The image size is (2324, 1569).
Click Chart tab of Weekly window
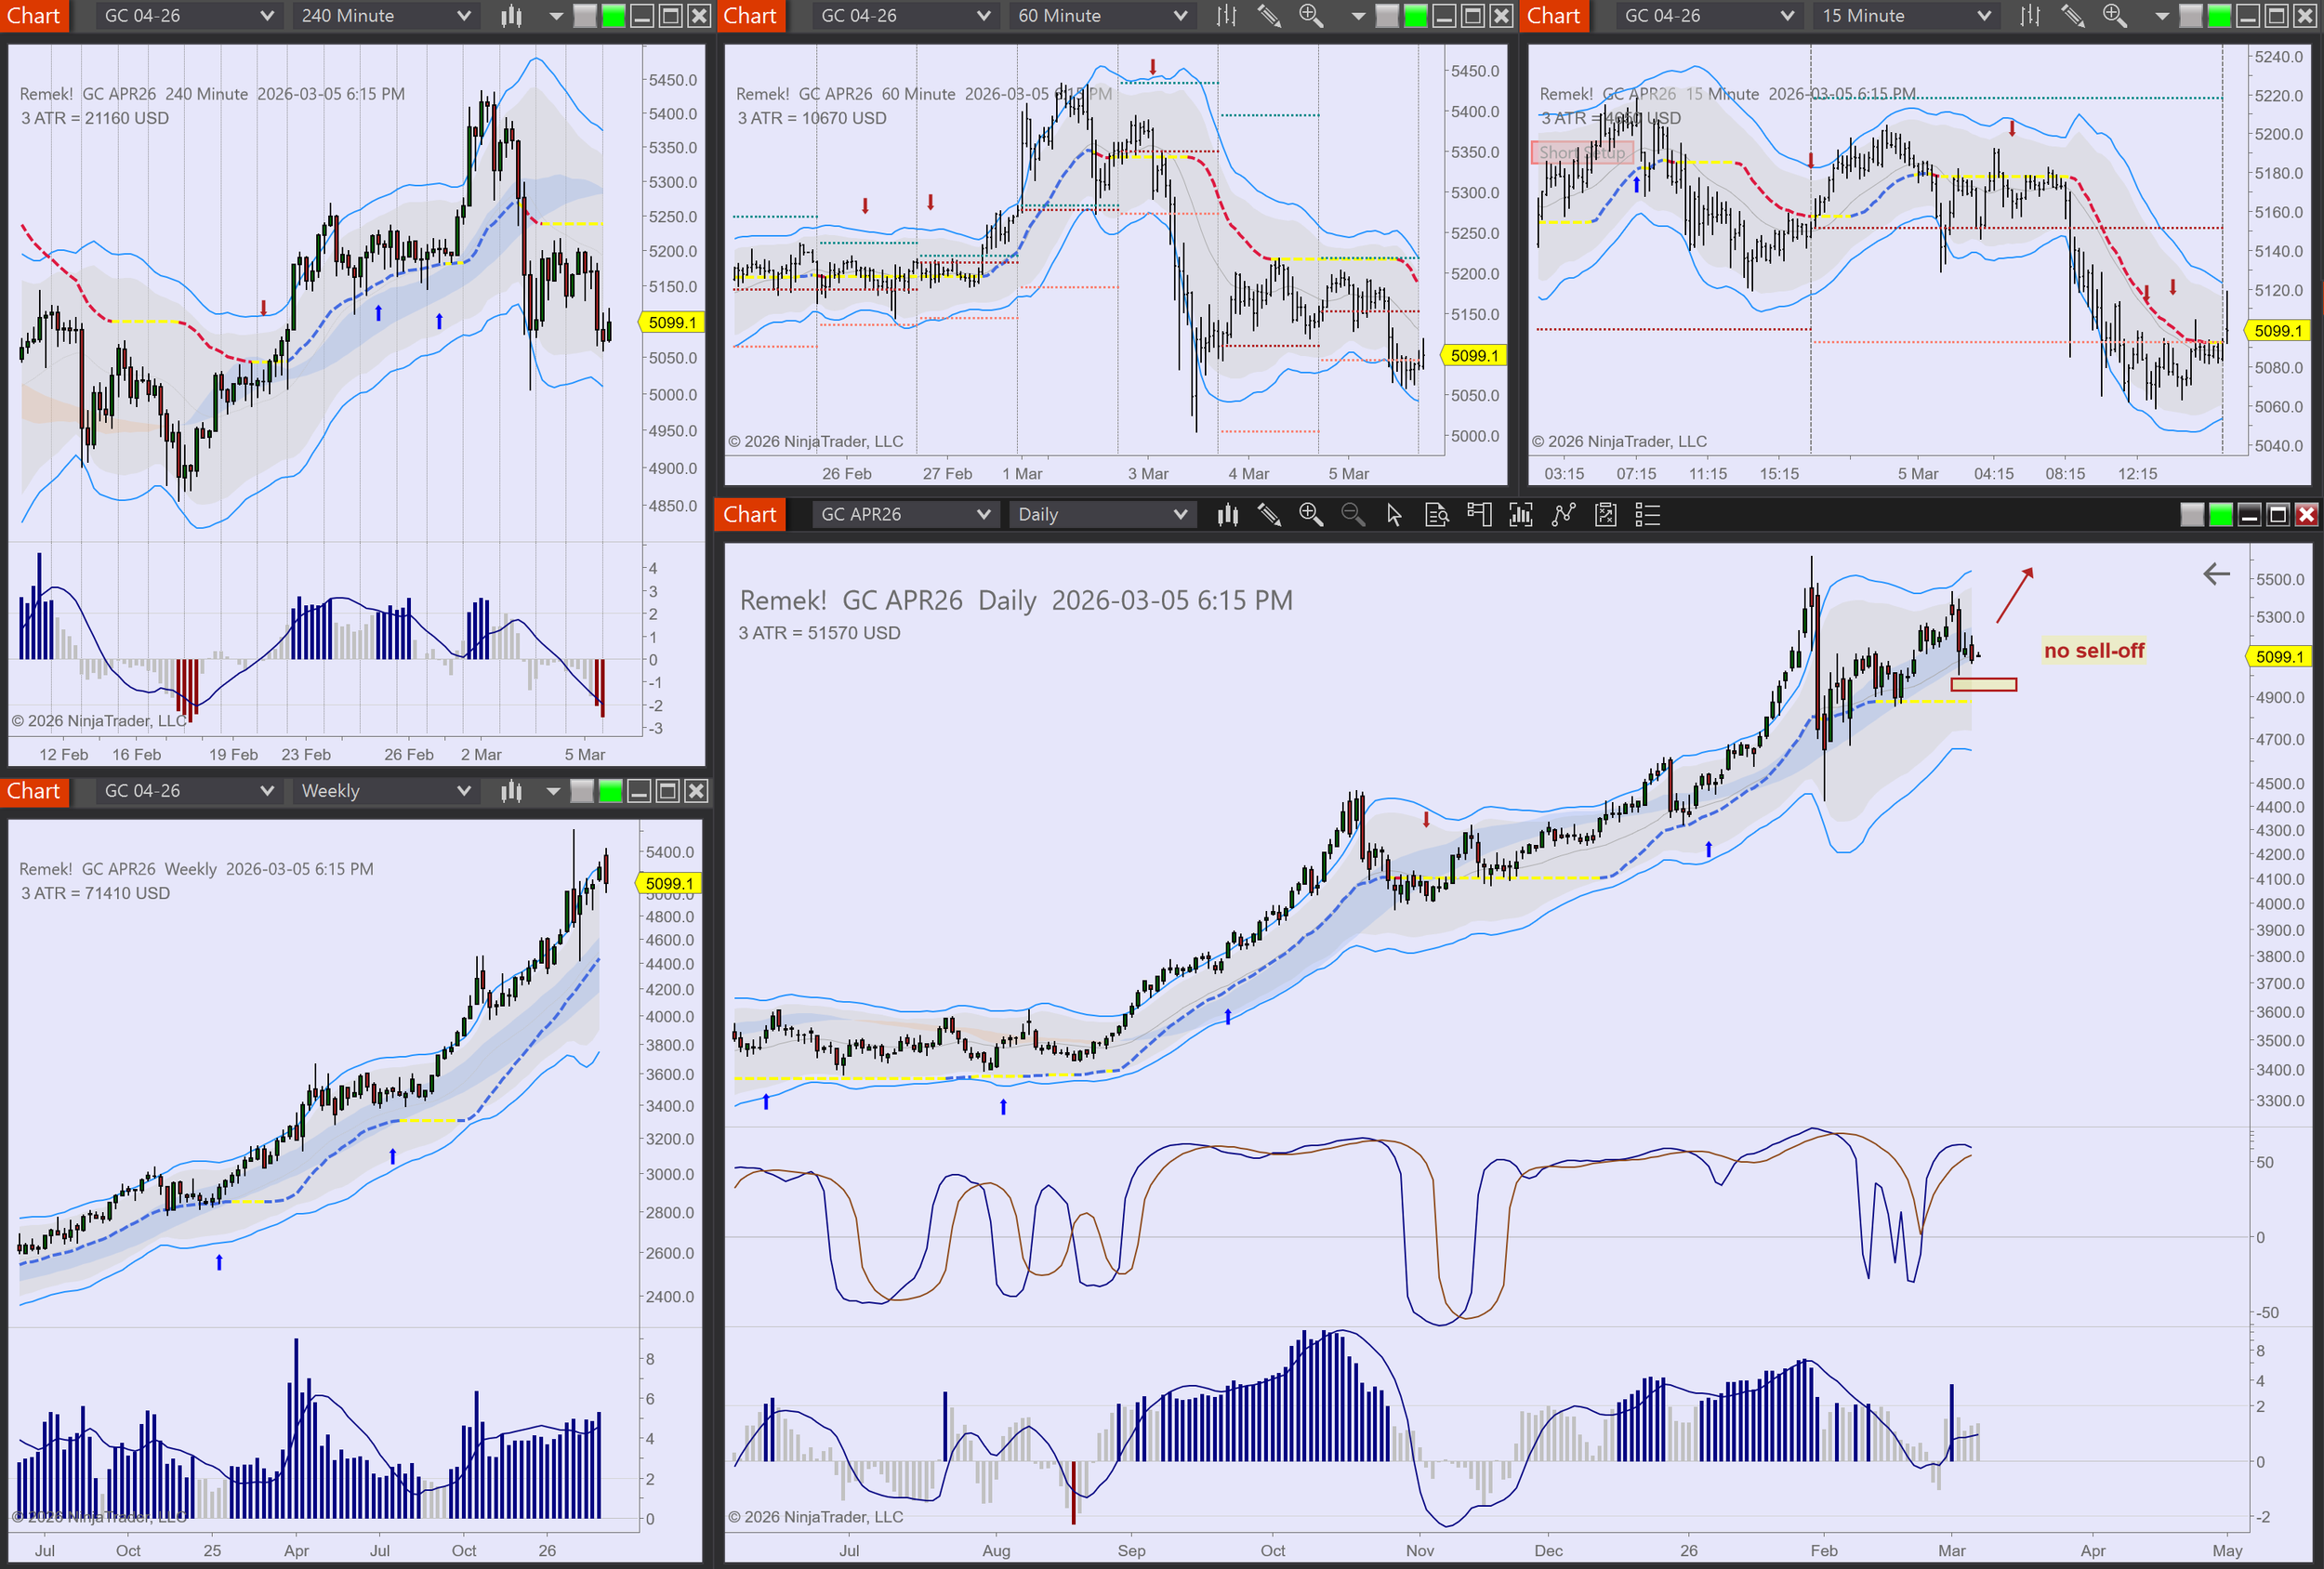tap(34, 791)
